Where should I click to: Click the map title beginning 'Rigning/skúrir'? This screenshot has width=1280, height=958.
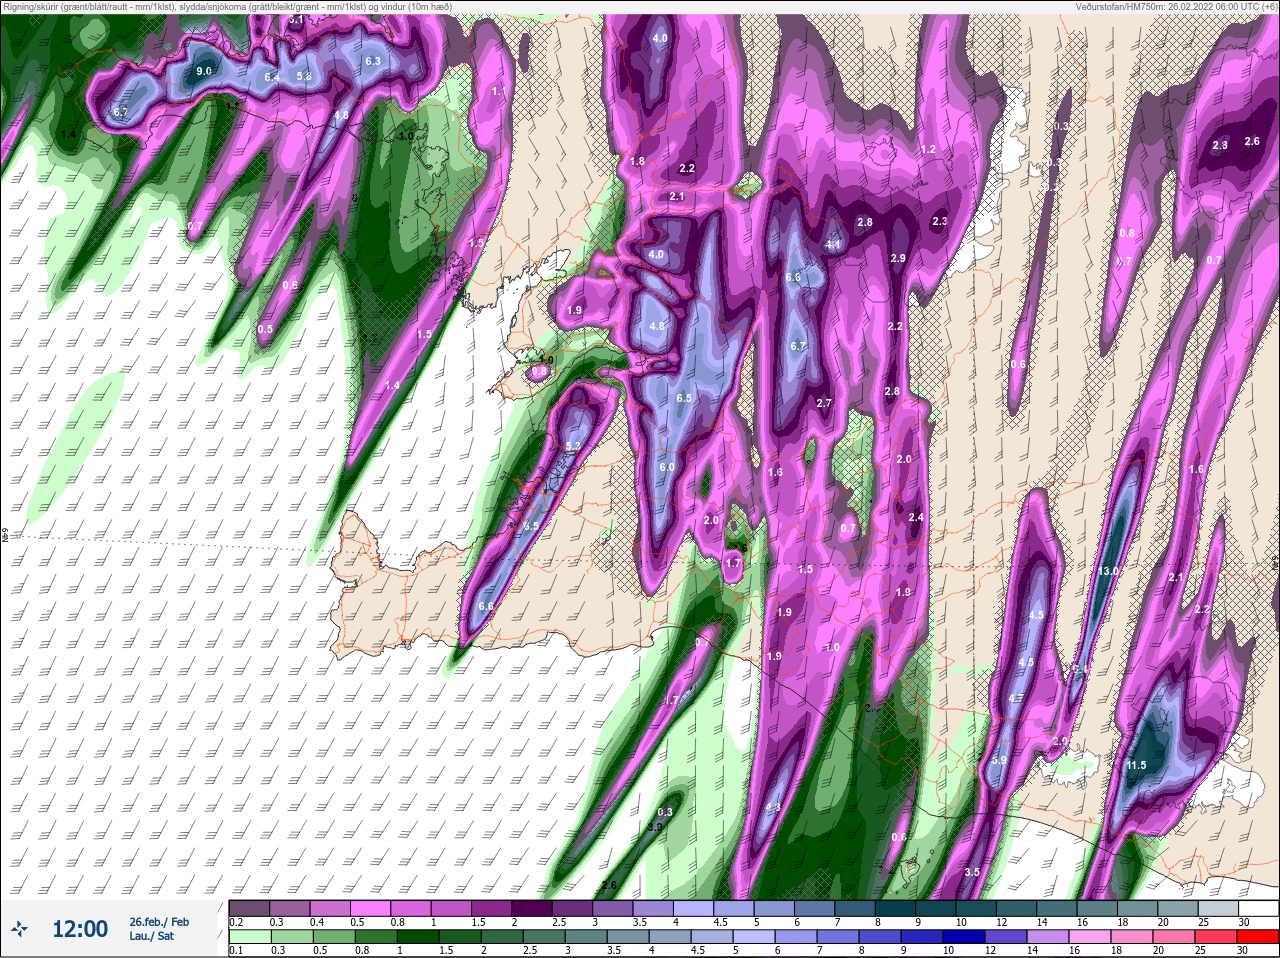click(x=227, y=6)
